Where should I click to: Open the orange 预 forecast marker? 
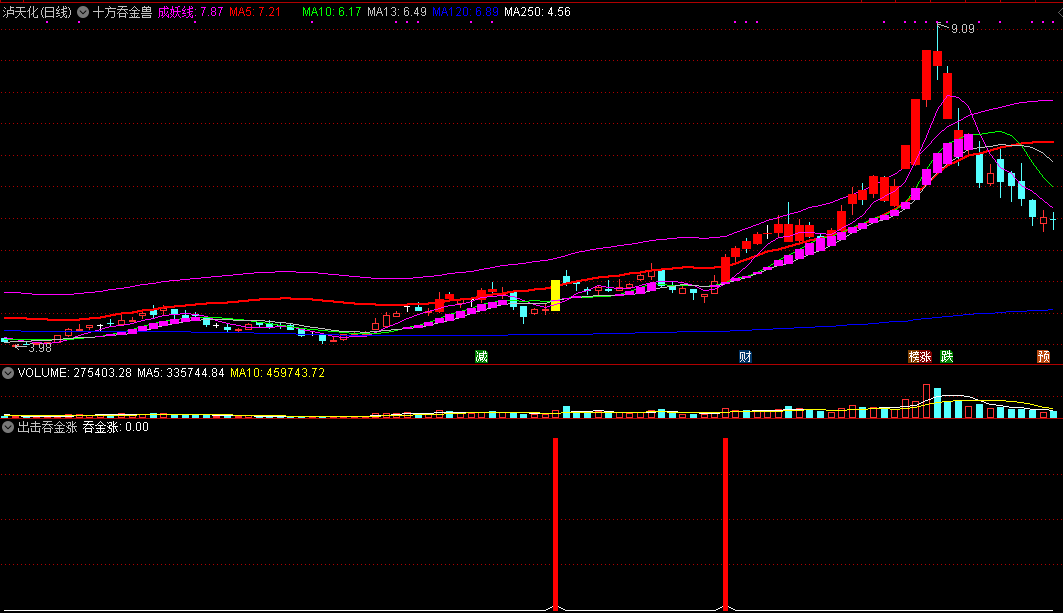[x=1043, y=357]
